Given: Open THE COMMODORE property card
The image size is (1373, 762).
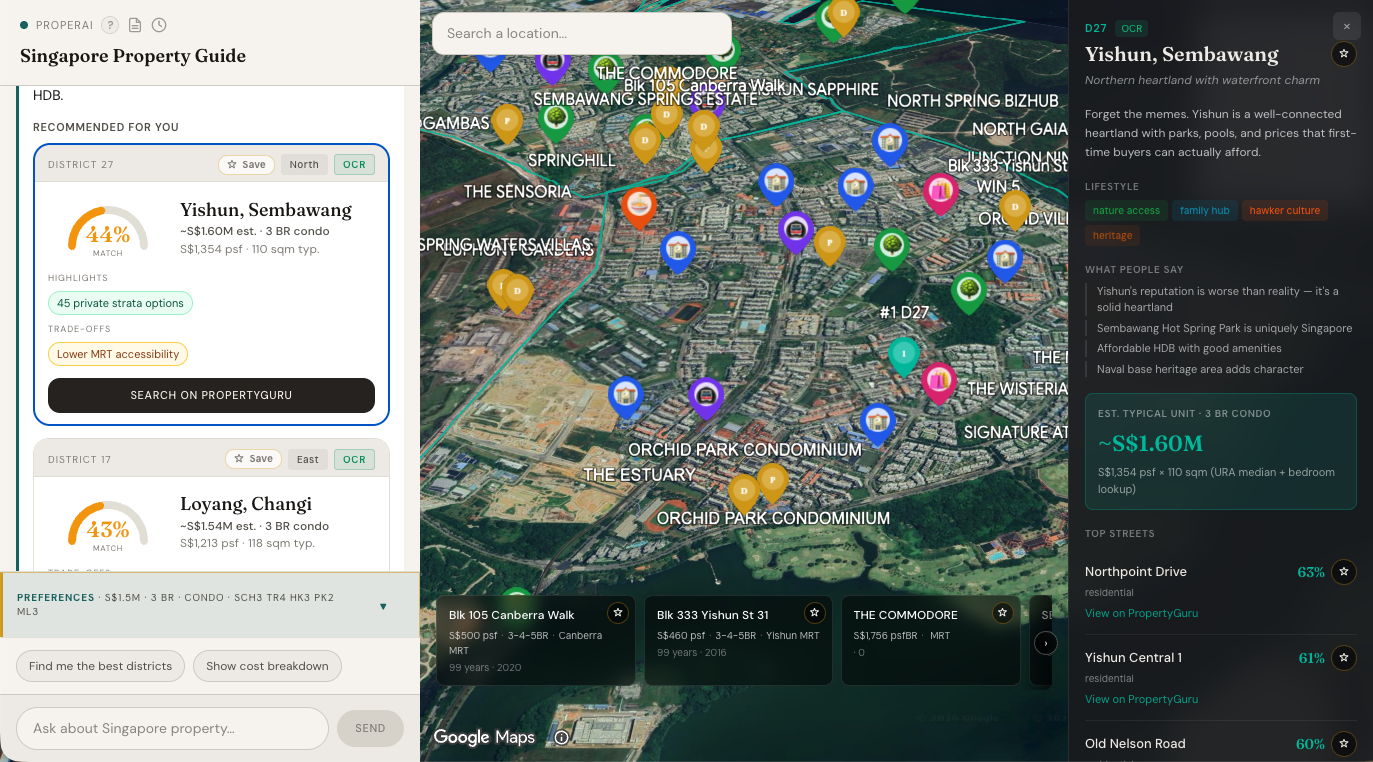Looking at the screenshot, I should point(931,641).
